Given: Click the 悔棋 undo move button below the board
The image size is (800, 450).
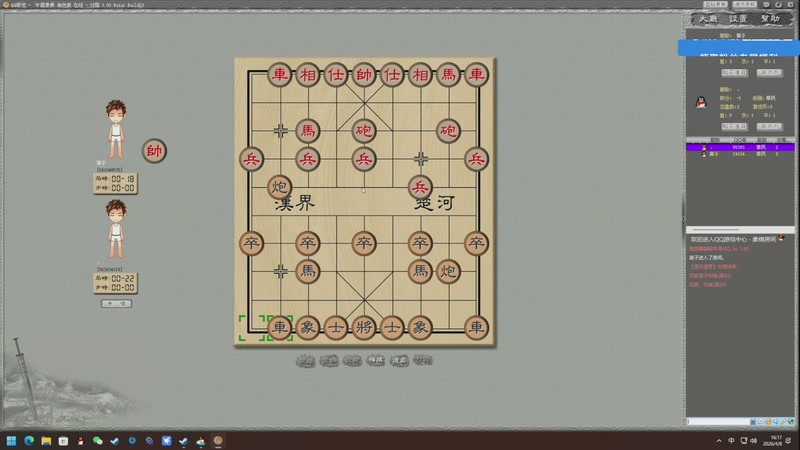Looking at the screenshot, I should 375,360.
